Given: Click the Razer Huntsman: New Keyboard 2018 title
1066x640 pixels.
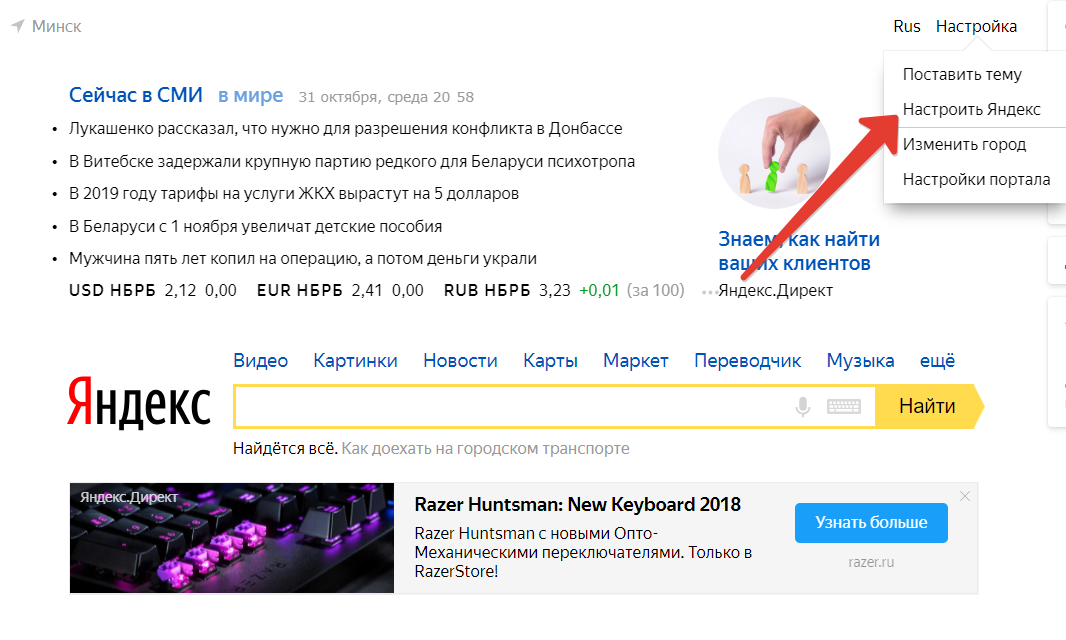Looking at the screenshot, I should 577,505.
